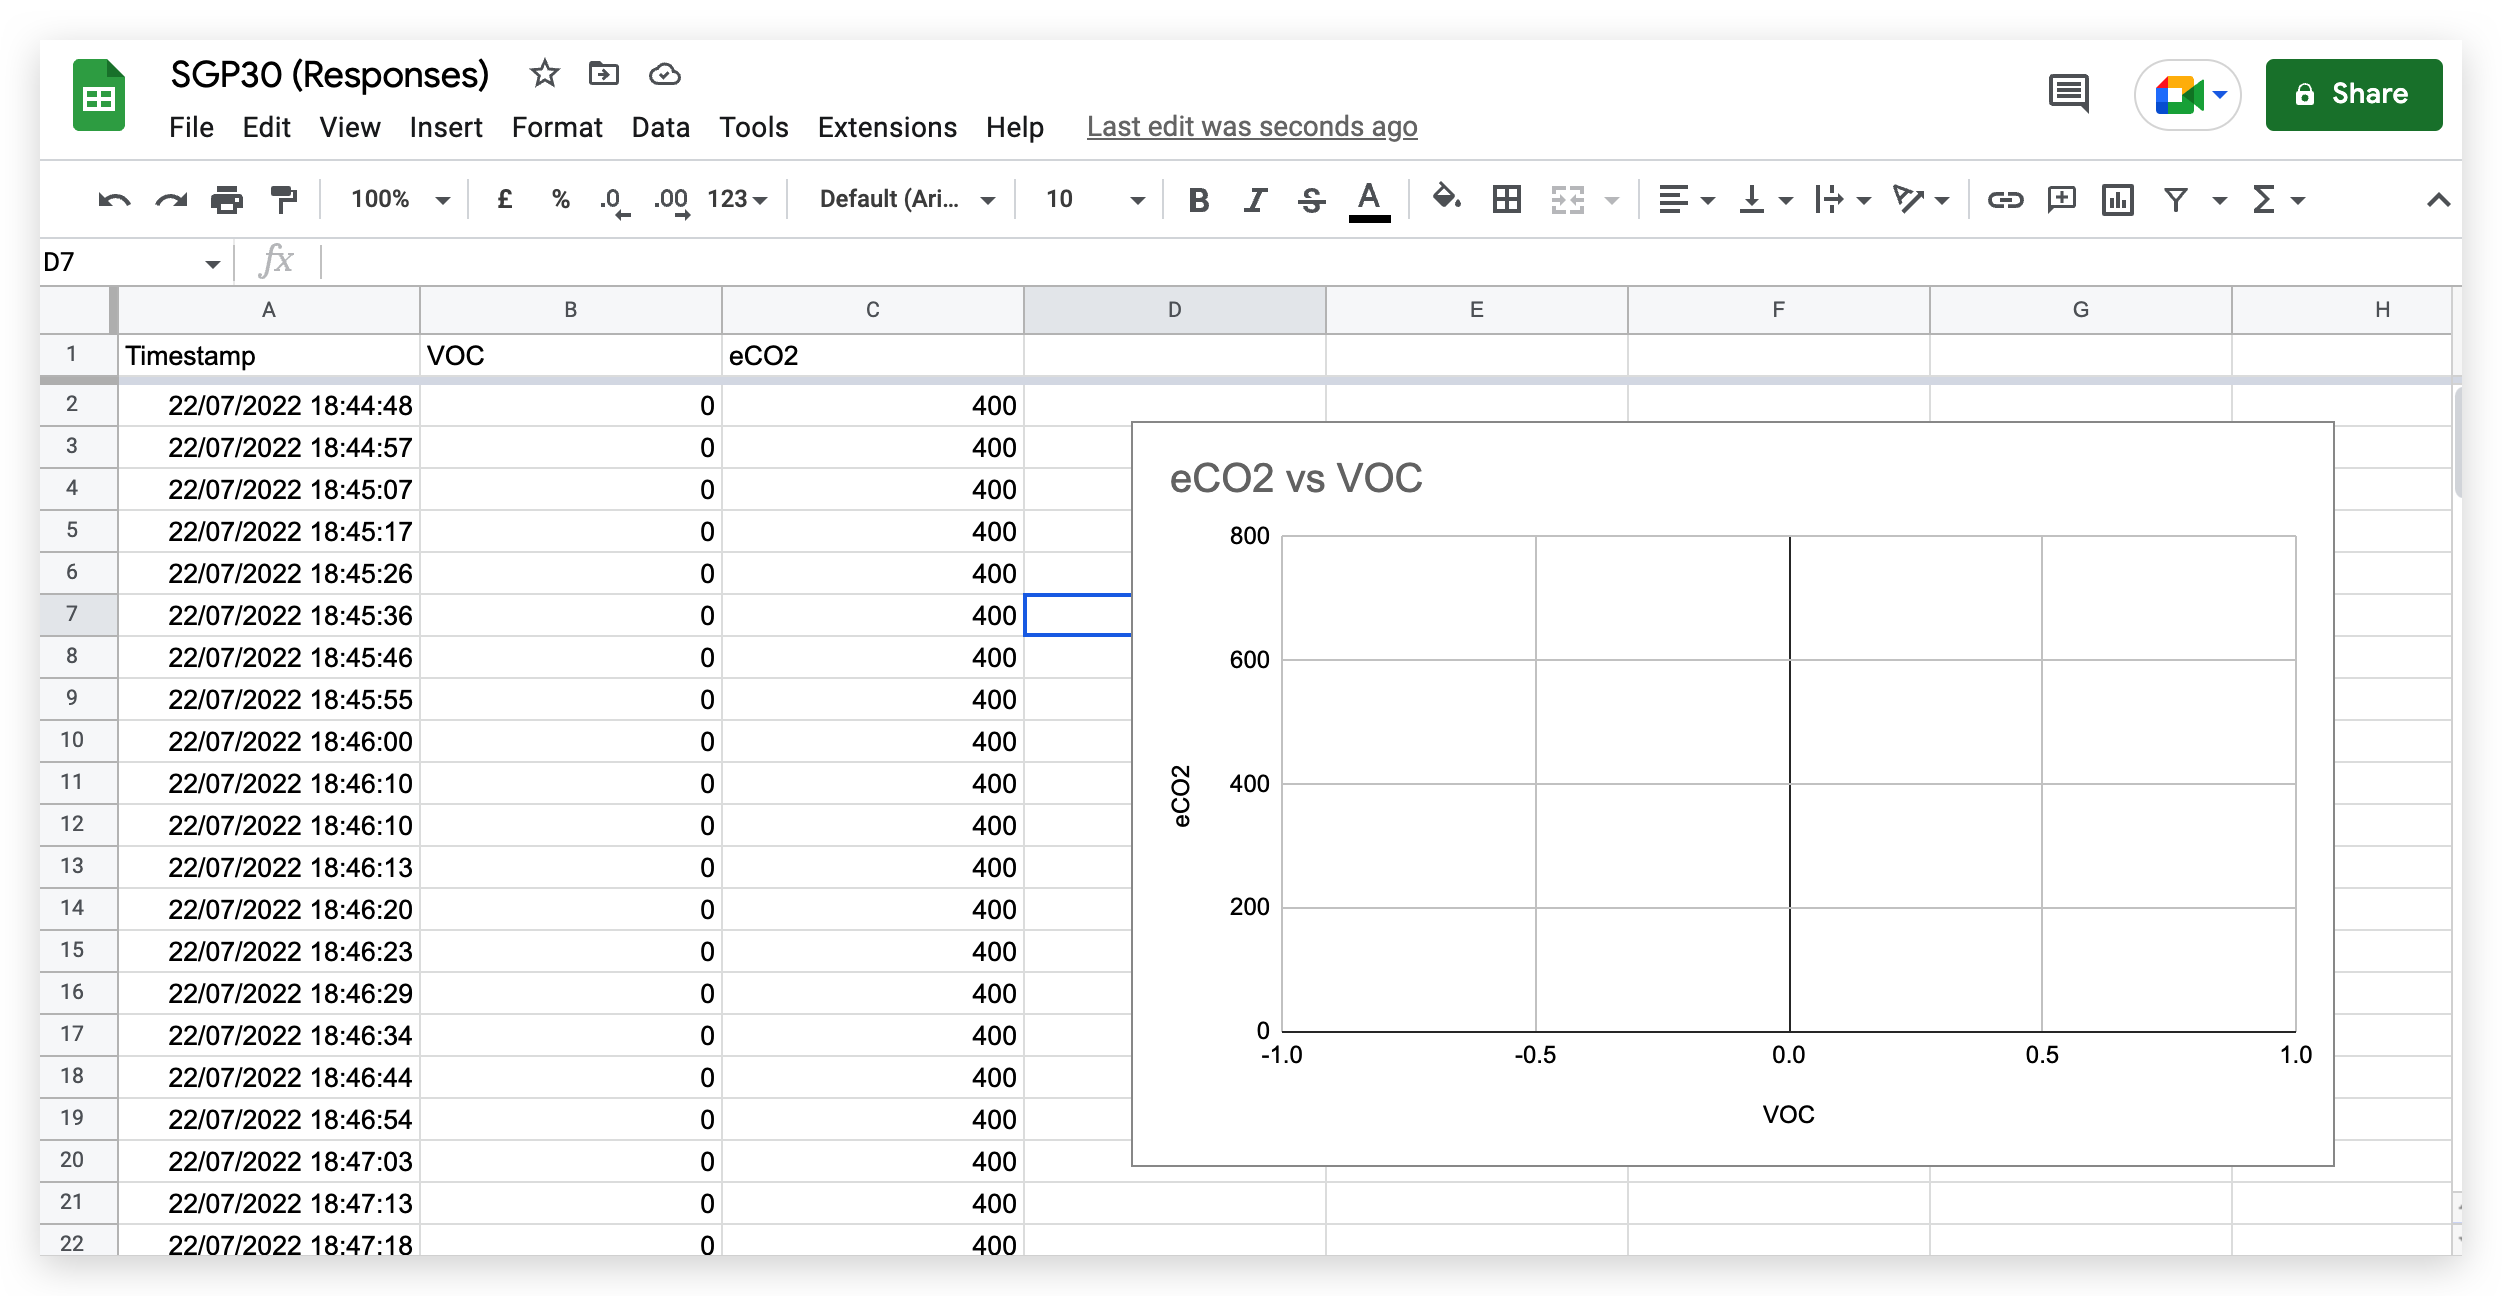Open the Extensions menu
Image resolution: width=2502 pixels, height=1296 pixels.
pyautogui.click(x=887, y=127)
